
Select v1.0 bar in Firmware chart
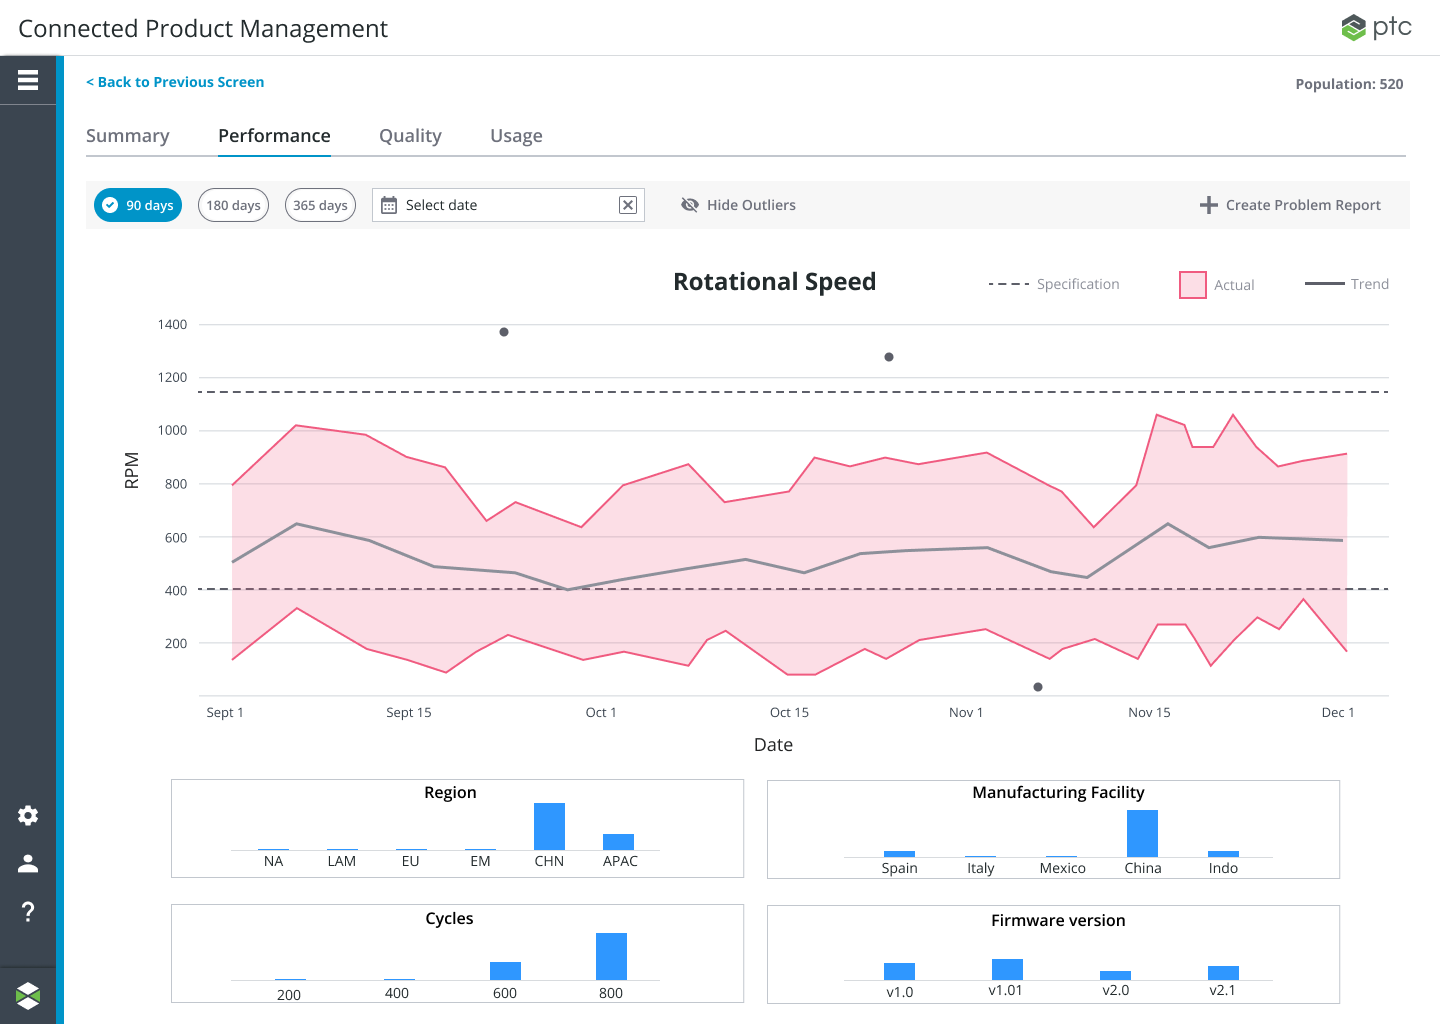899,971
